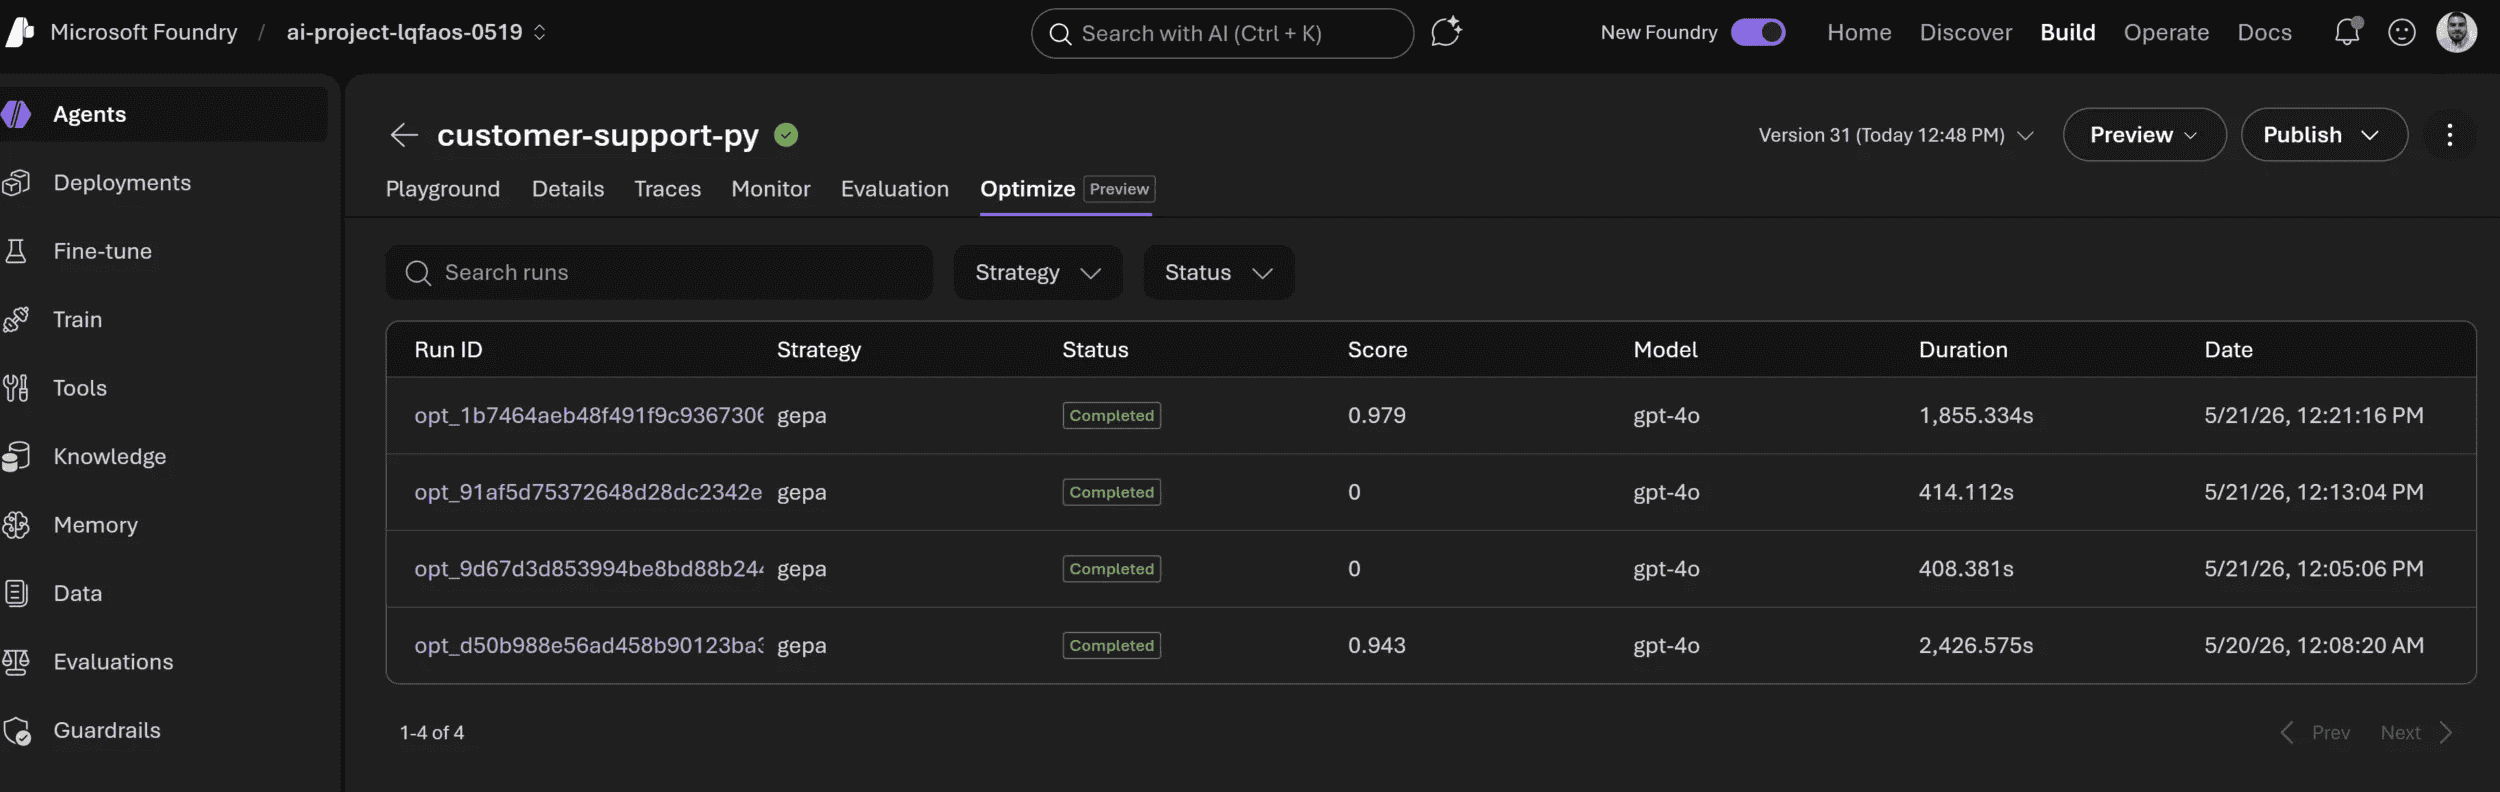Click the Strategy column header
The image size is (2500, 792).
click(x=818, y=350)
